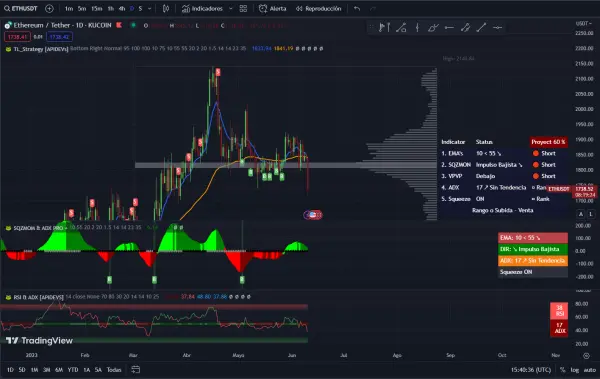Select the trend angle drawing tool
600x379 pixels.
click(x=401, y=27)
